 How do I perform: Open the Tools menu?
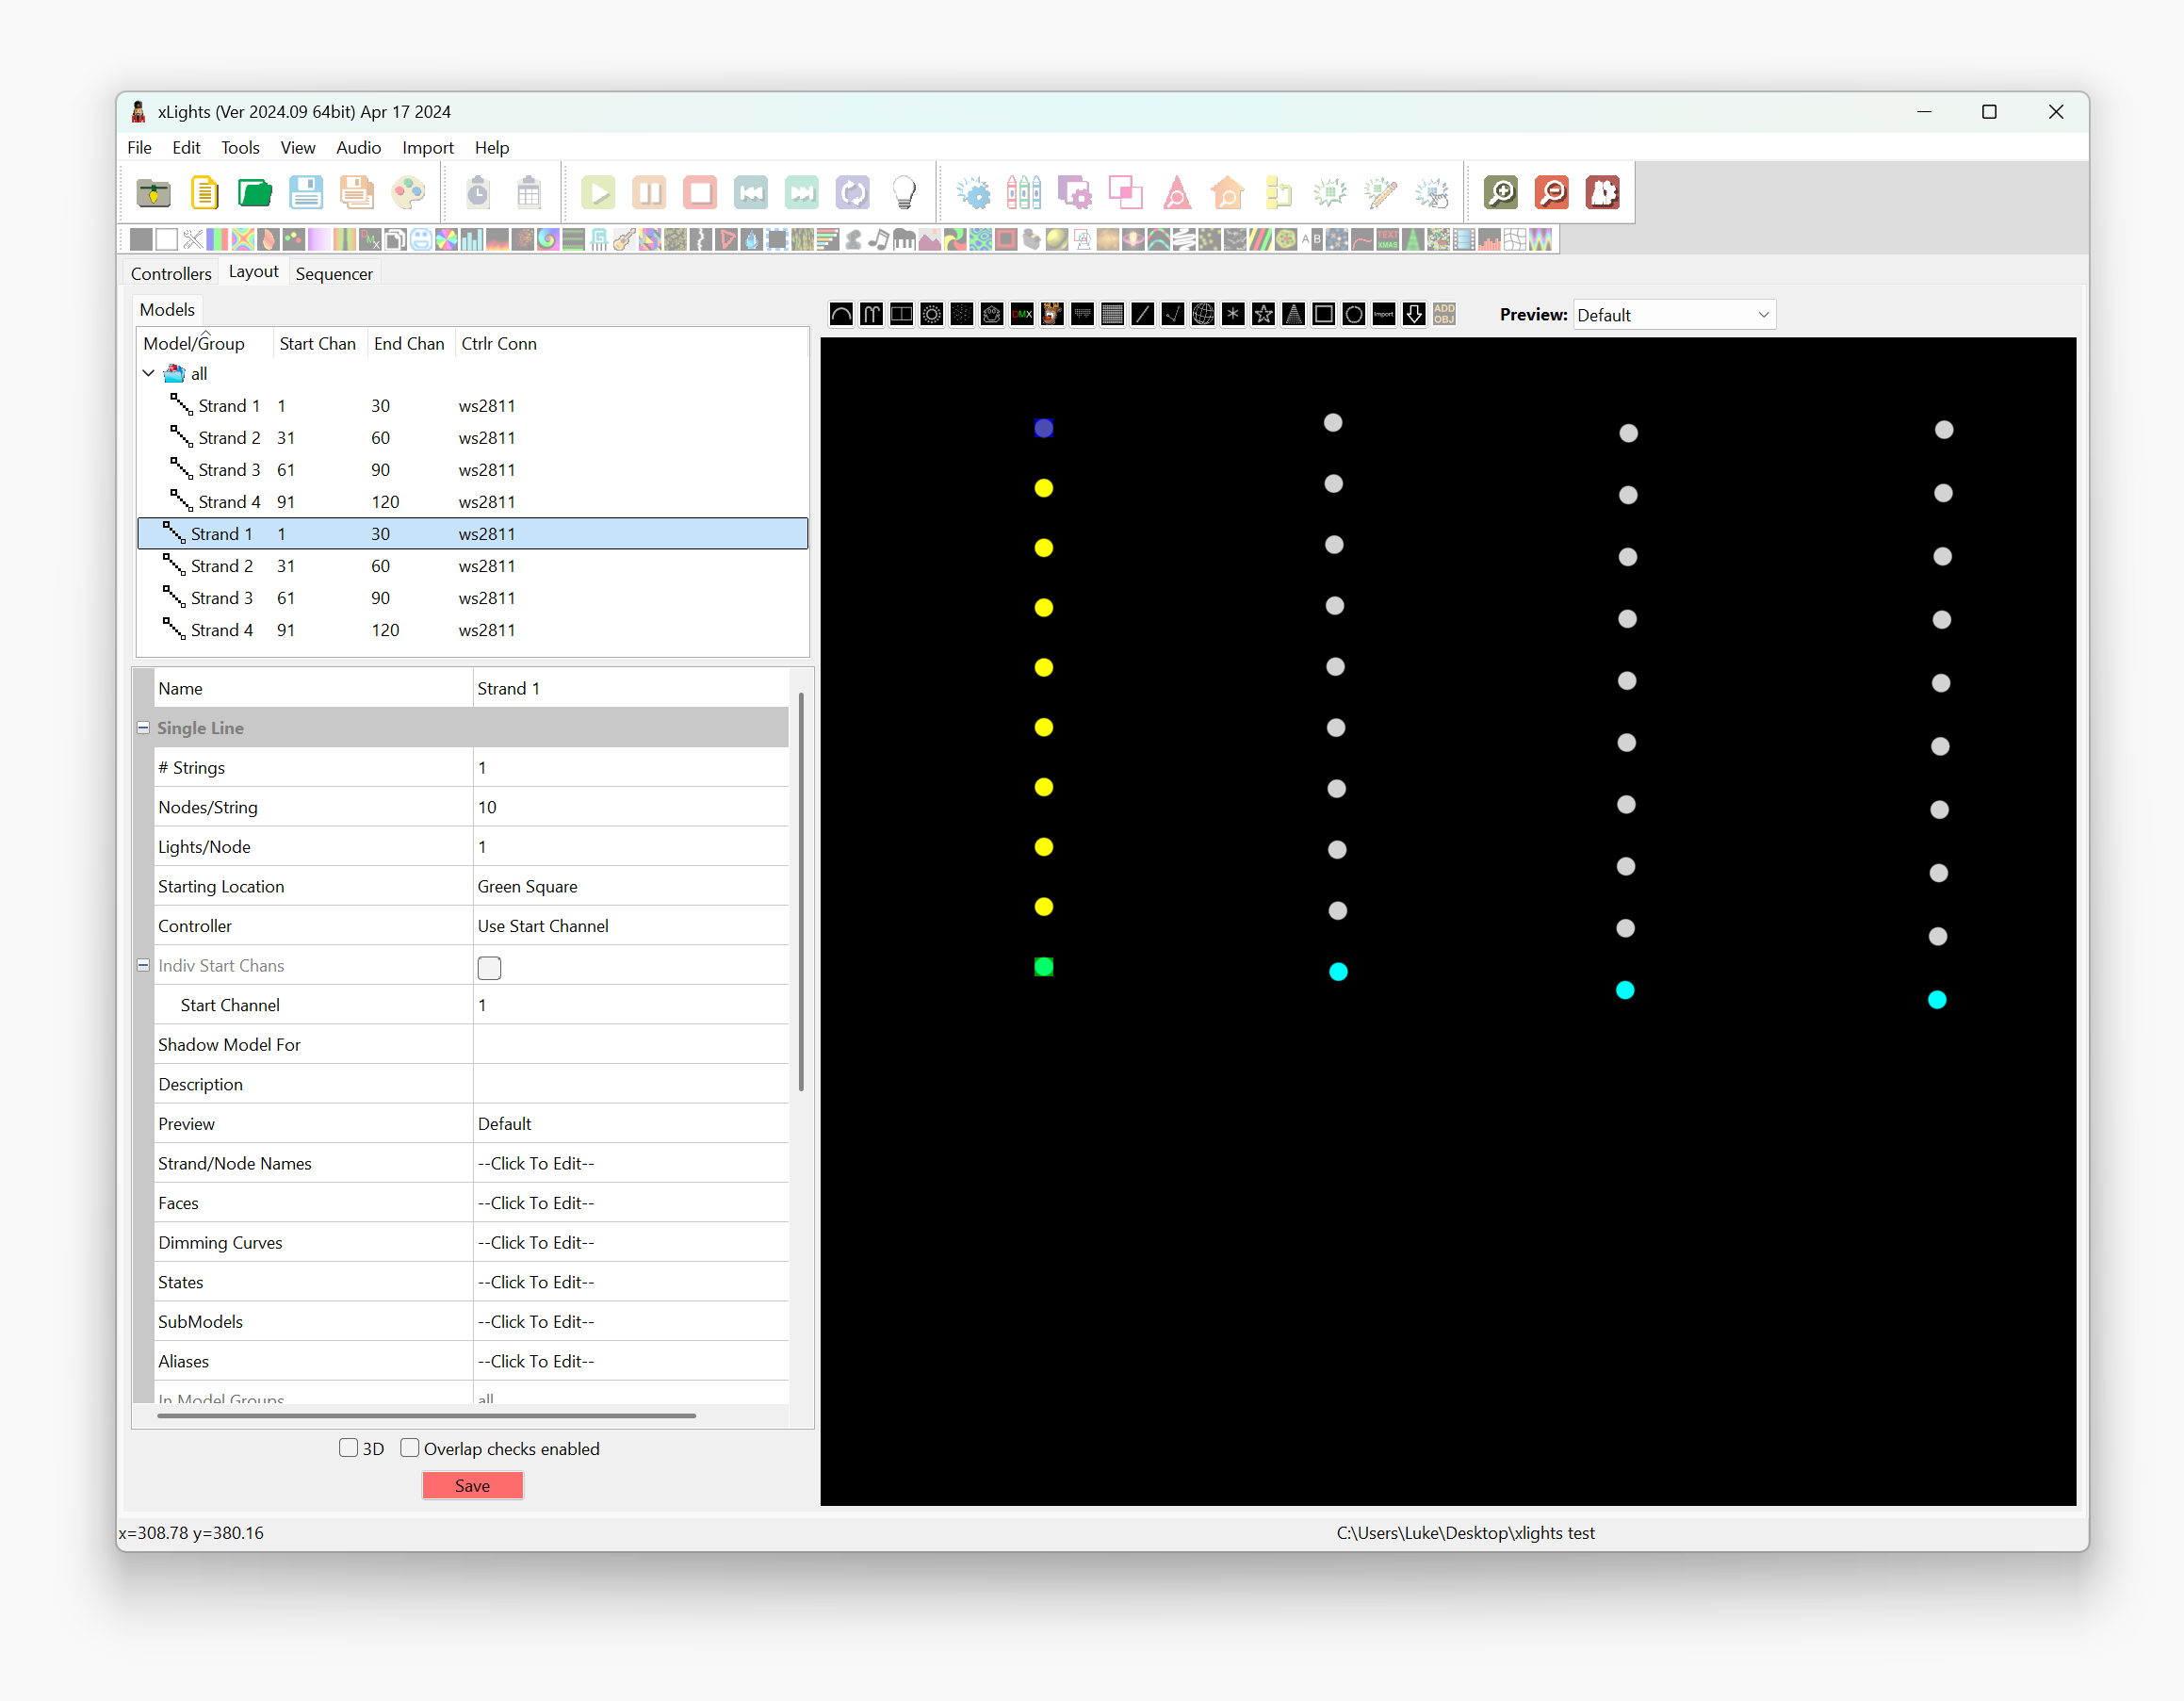(240, 148)
